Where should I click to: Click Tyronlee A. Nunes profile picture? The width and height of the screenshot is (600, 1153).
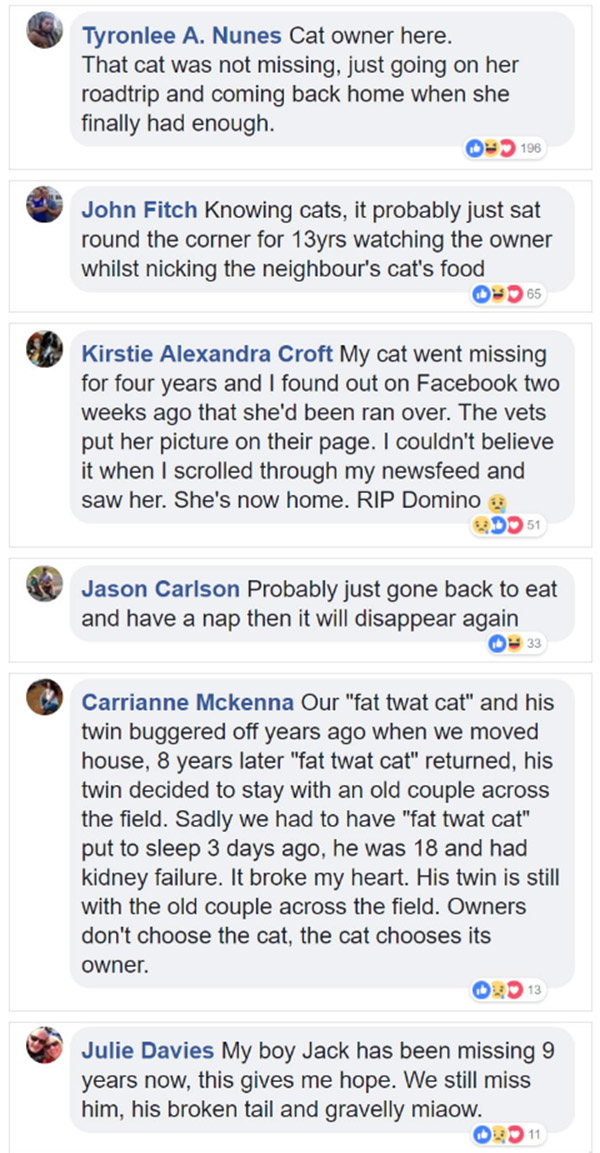(x=44, y=31)
